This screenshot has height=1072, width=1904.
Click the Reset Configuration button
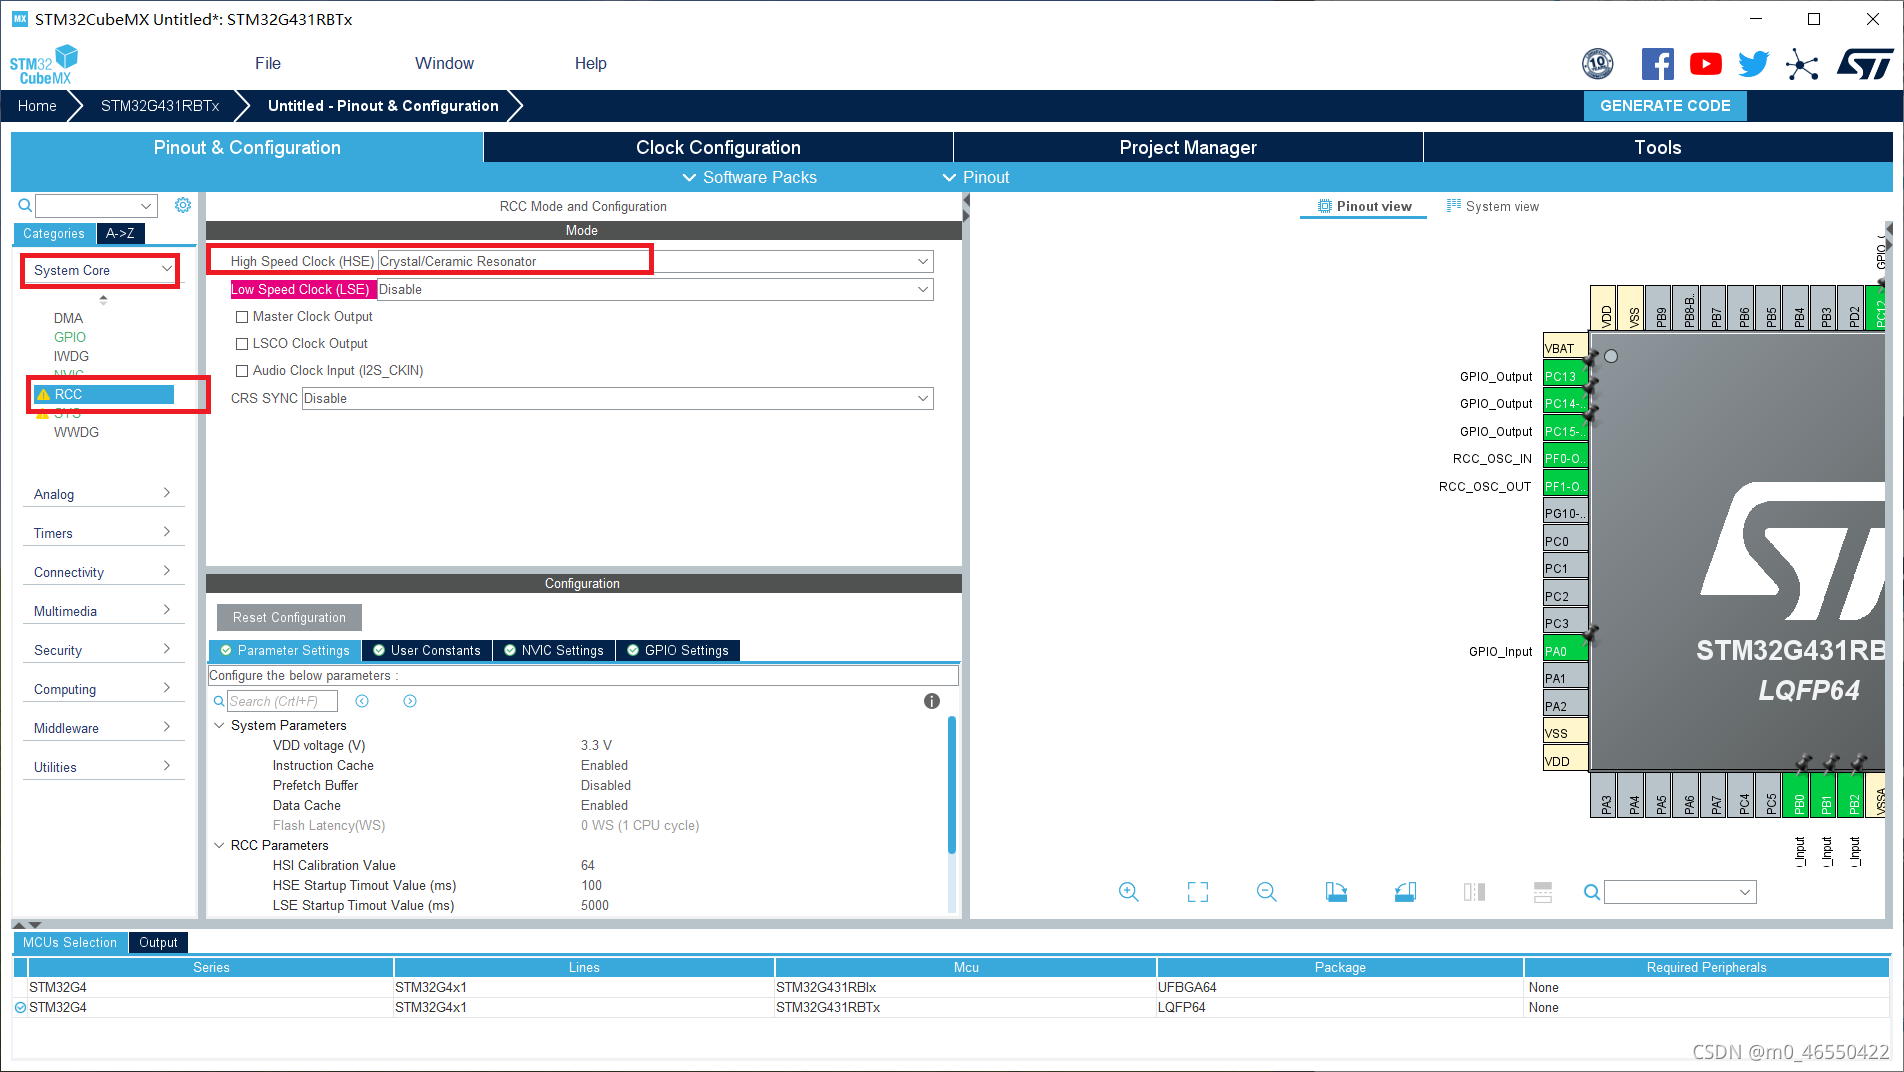[x=289, y=617]
